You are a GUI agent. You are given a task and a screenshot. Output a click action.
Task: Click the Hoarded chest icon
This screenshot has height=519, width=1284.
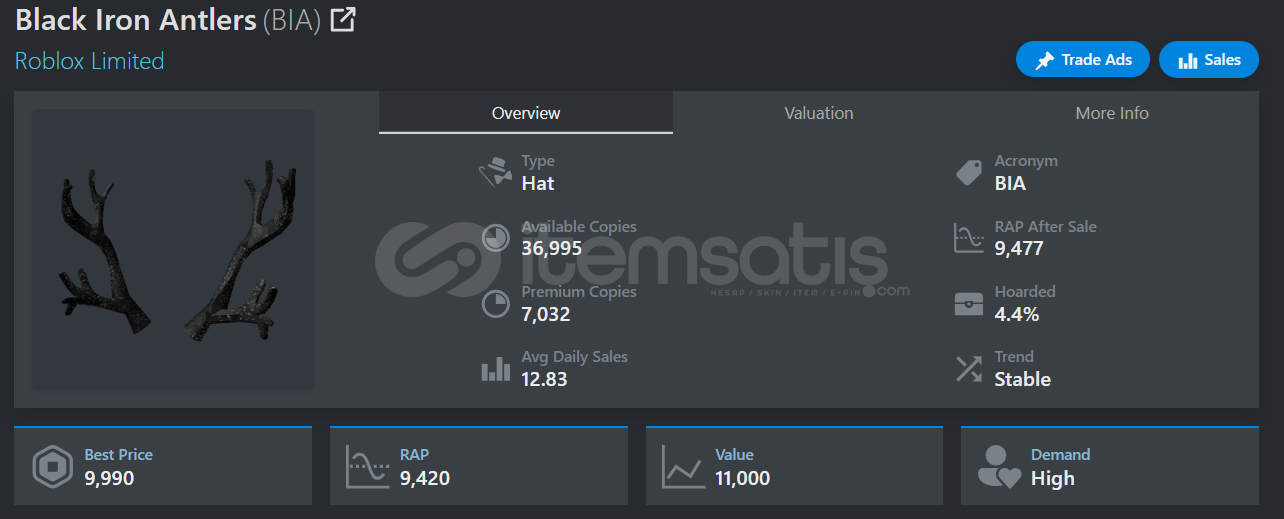[x=968, y=304]
